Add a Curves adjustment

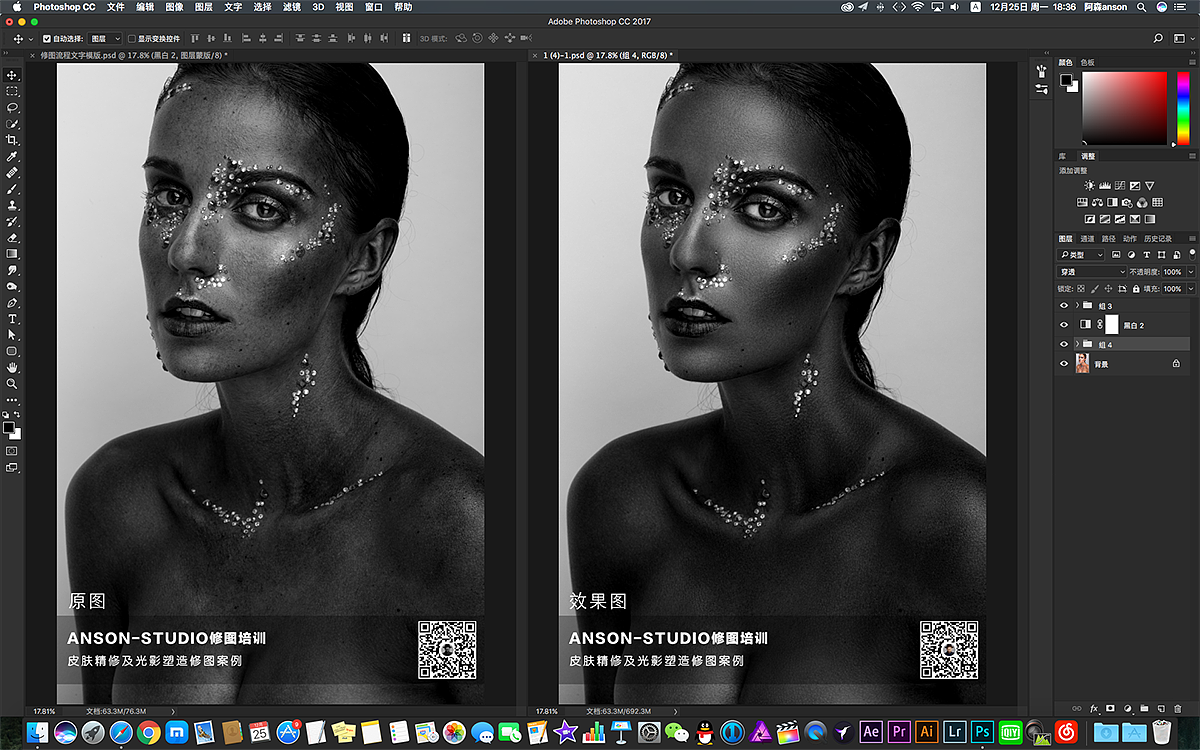point(1120,185)
